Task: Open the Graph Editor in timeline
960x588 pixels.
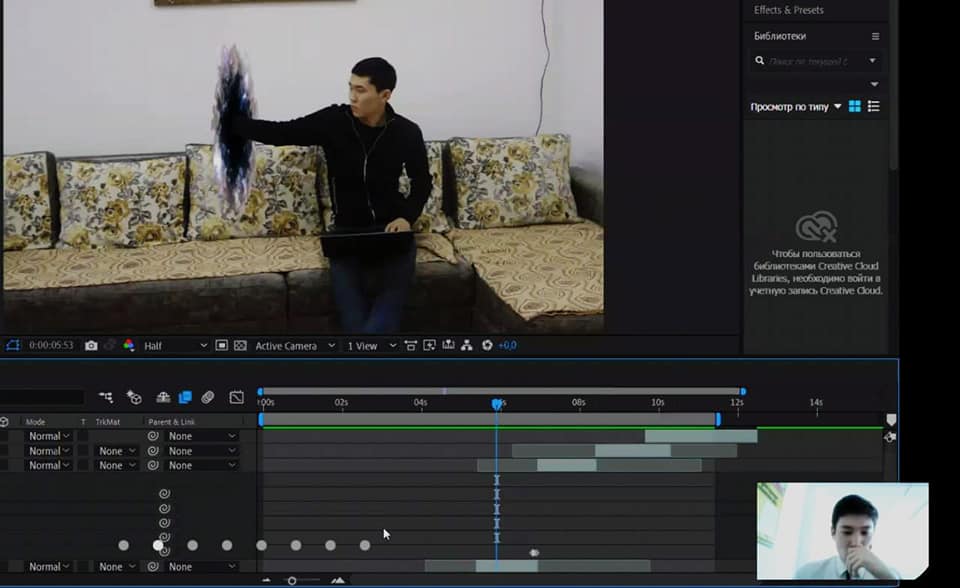Action: [237, 397]
